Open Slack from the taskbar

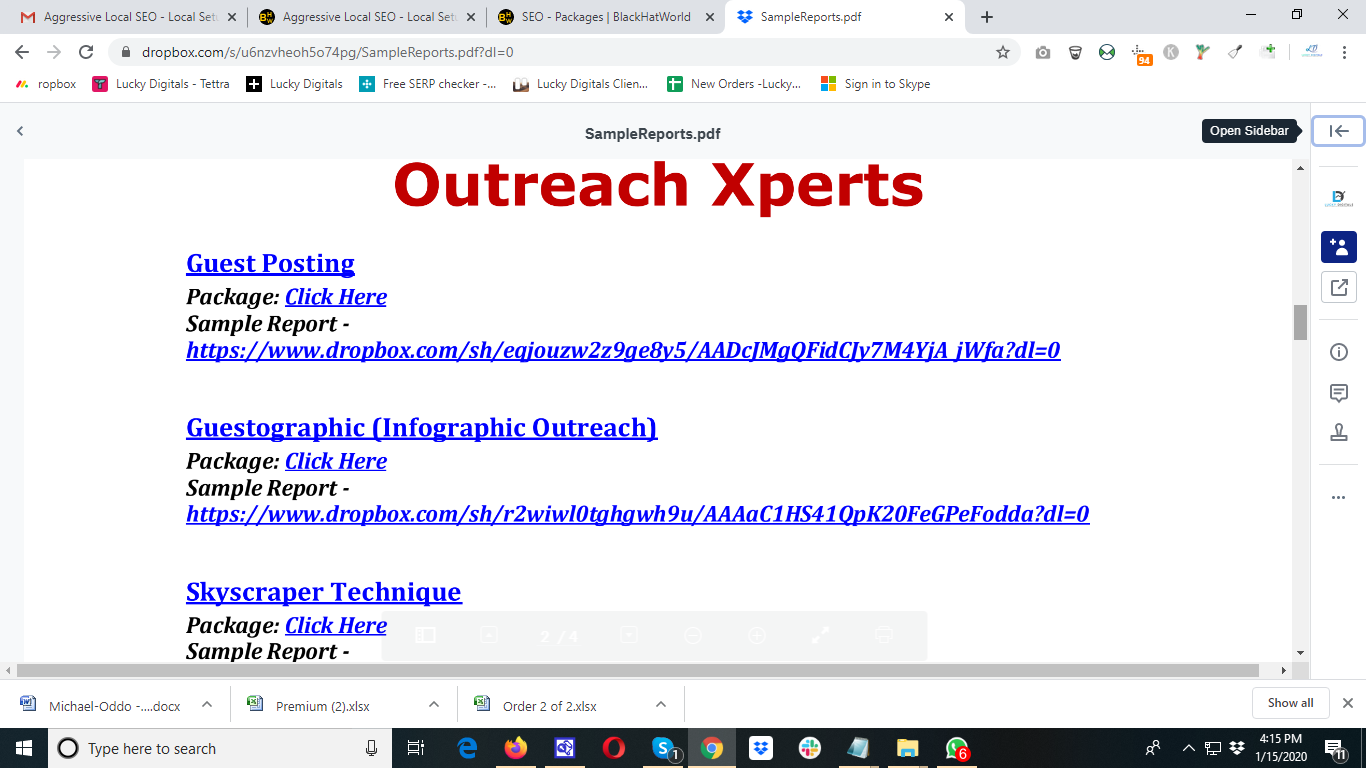[810, 748]
